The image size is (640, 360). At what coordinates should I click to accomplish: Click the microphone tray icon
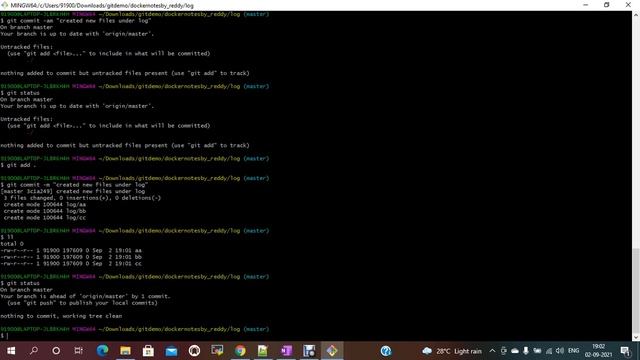click(x=526, y=351)
